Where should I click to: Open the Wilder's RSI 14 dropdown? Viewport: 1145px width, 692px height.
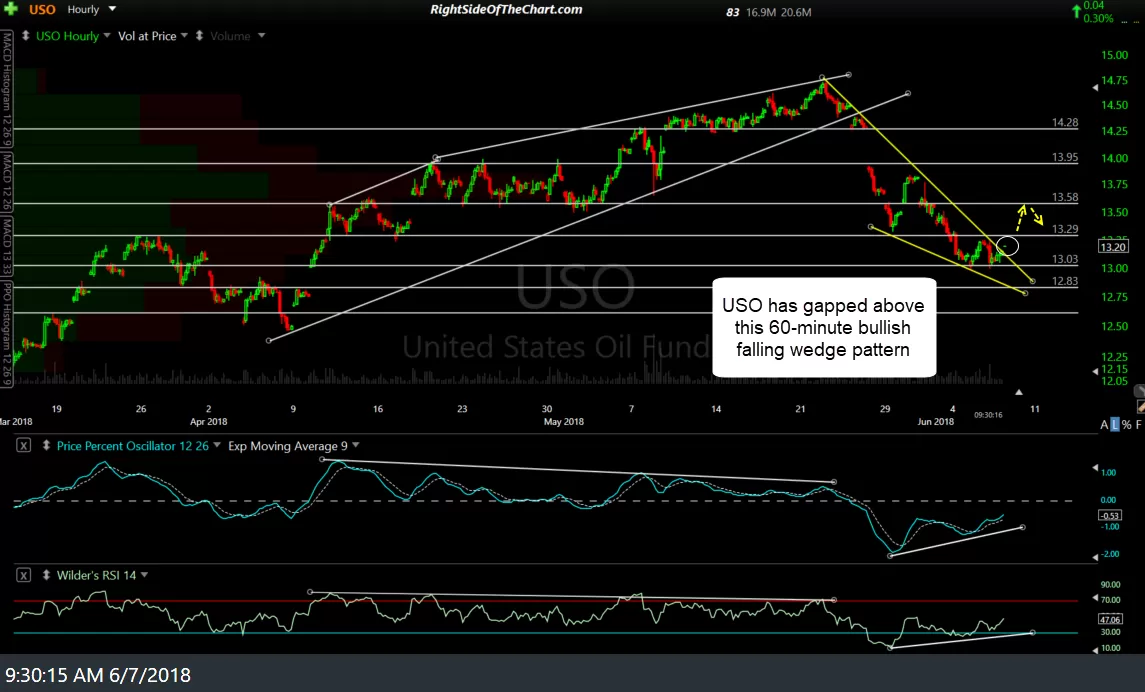[145, 575]
